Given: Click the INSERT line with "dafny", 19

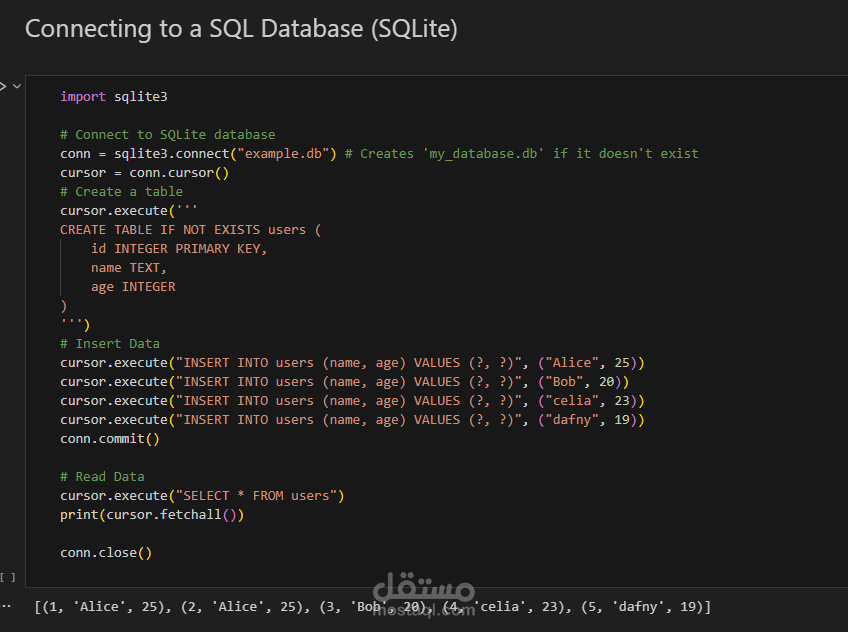Looking at the screenshot, I should coord(352,420).
